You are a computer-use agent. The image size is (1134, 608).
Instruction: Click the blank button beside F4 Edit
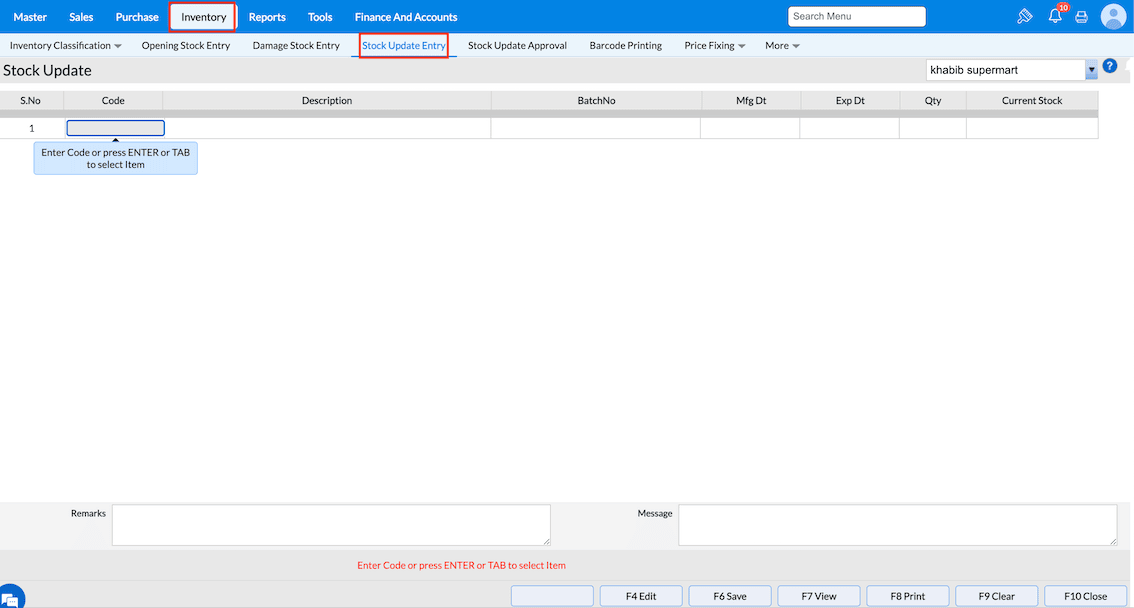tap(552, 596)
